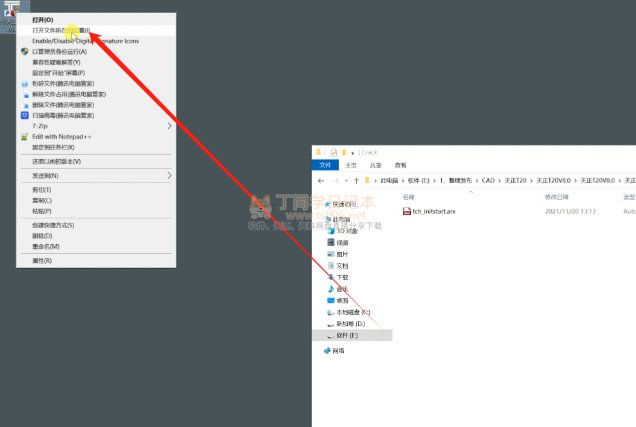This screenshot has width=636, height=427.
Task: Open 本地磁盘 (C:) in the navigation pane
Action: point(349,312)
